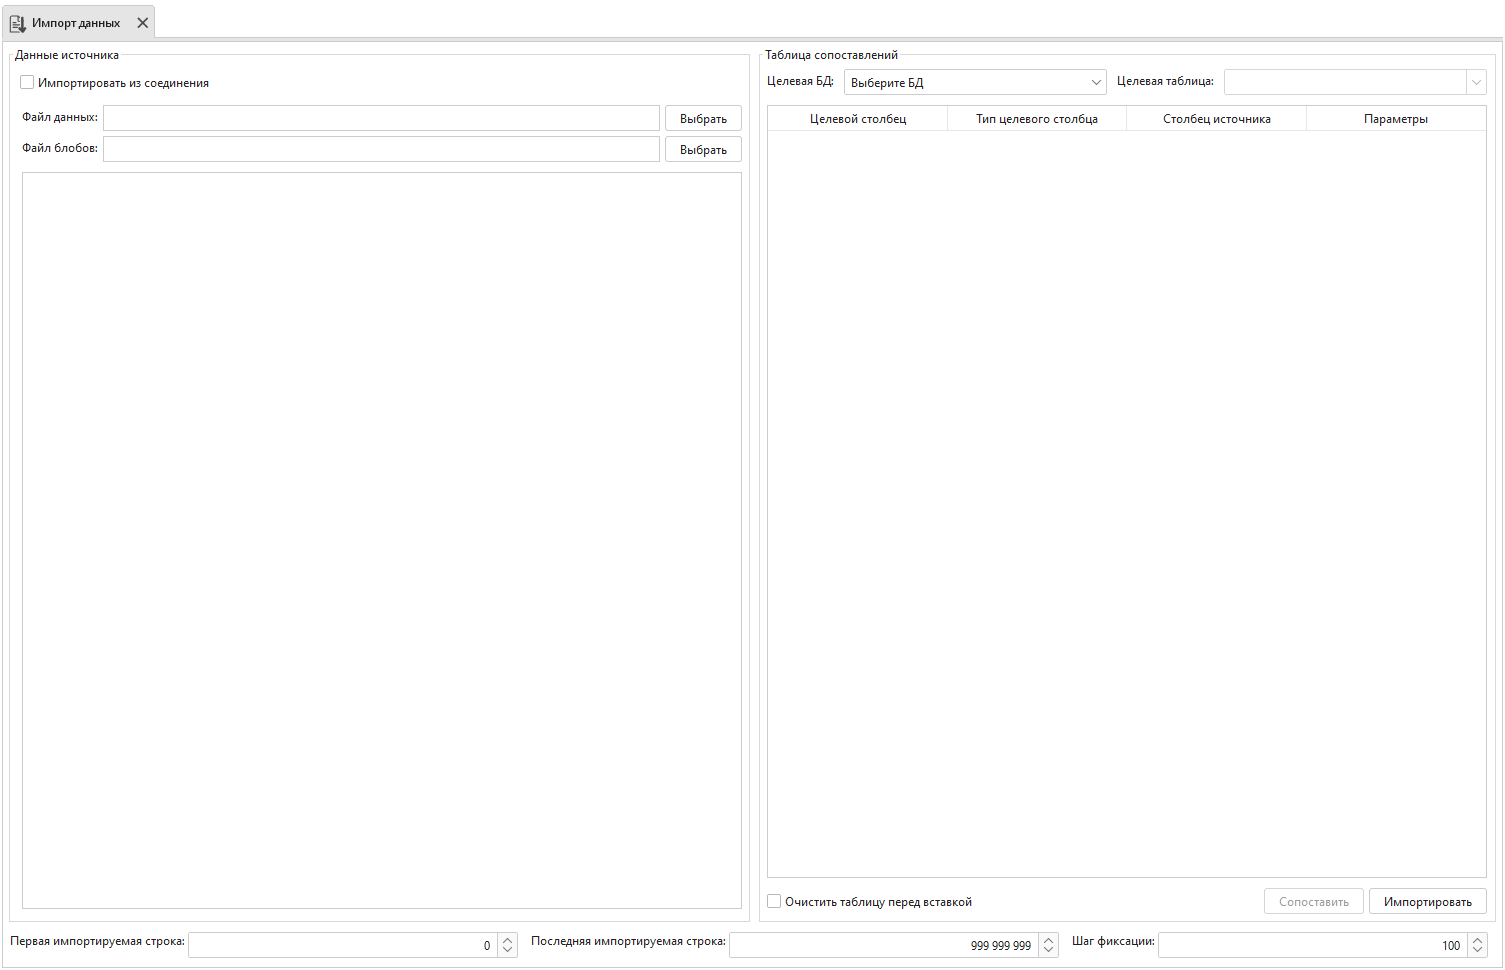Close the Импорт данных tab

pos(143,23)
